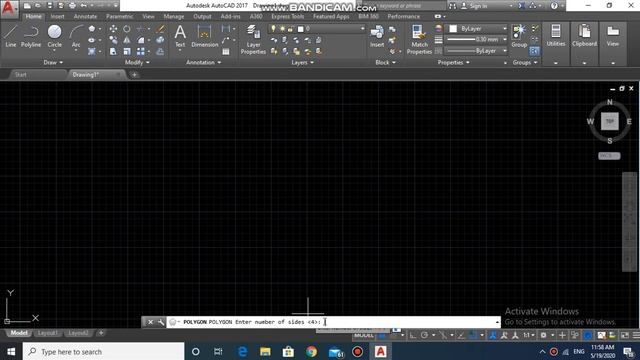Expand the Draw panel
This screenshot has width=640, height=360.
tap(53, 62)
